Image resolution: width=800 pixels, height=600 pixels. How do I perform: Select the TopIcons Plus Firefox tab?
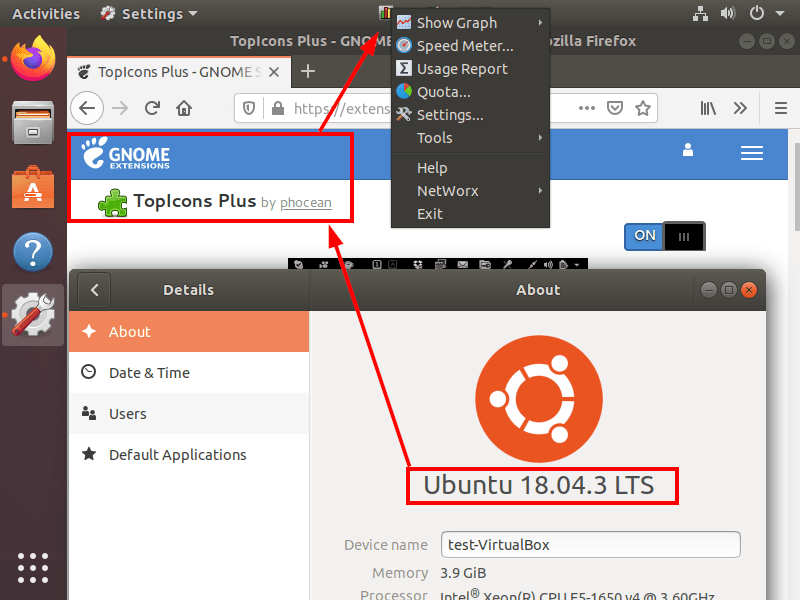click(x=179, y=72)
